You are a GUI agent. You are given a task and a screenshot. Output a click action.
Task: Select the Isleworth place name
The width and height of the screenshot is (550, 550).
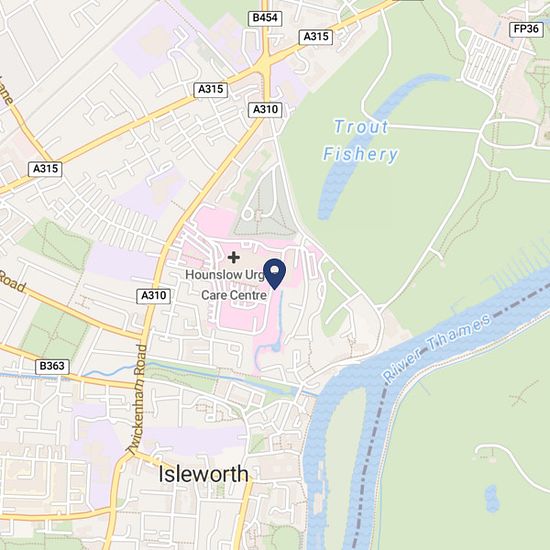click(x=203, y=474)
